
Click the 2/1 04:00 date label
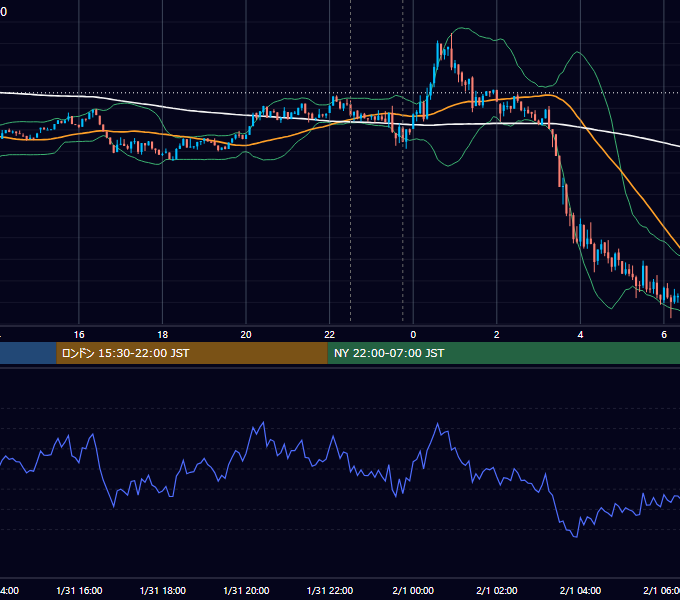pyautogui.click(x=580, y=590)
